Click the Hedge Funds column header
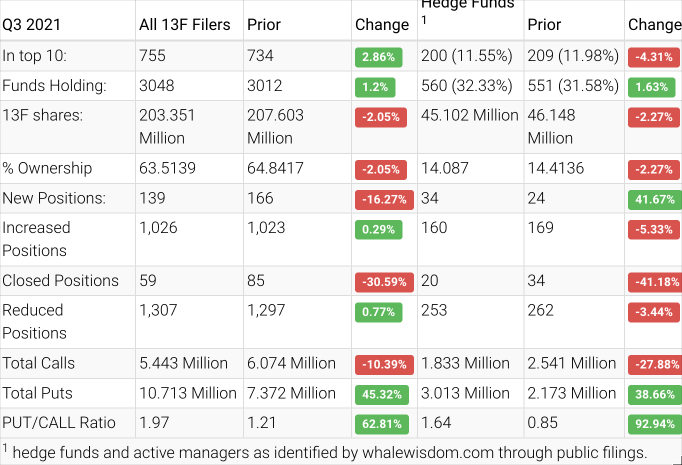 (455, 6)
